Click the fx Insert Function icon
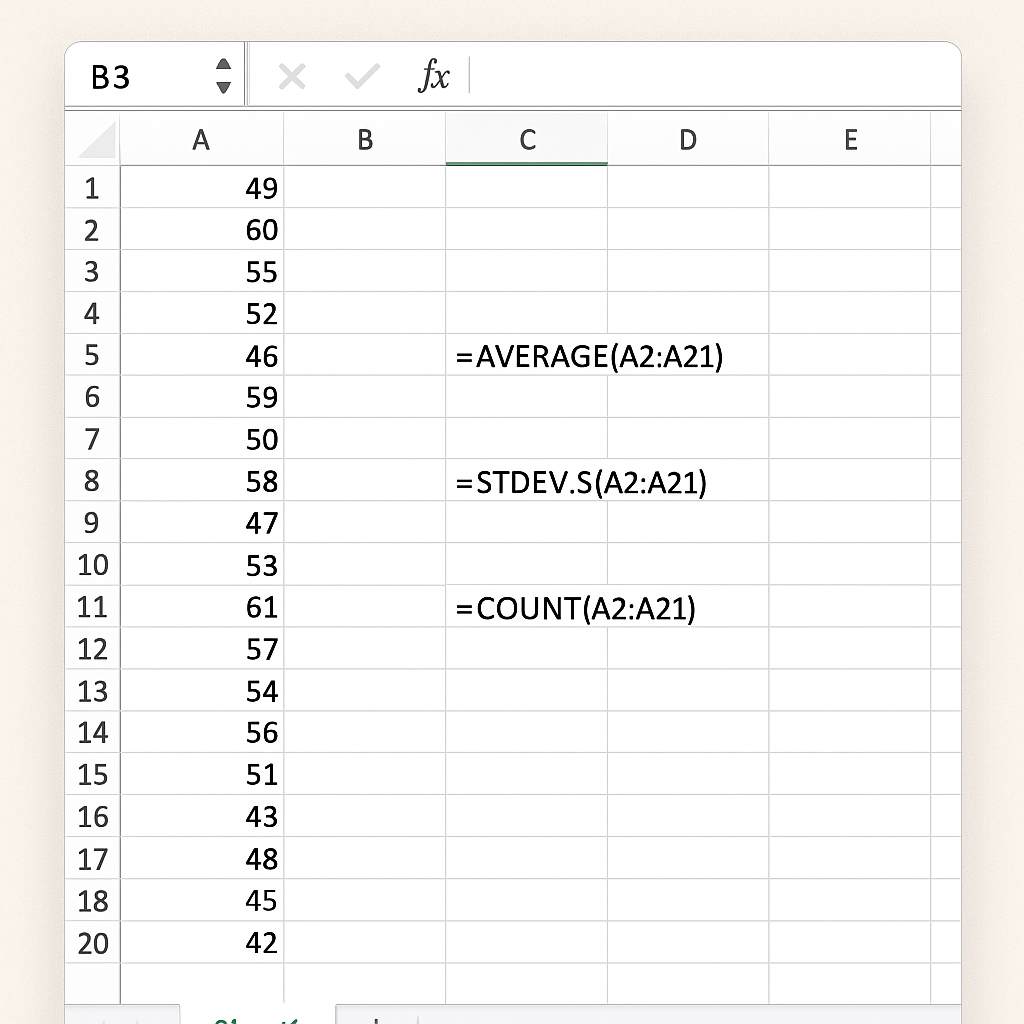 point(434,76)
